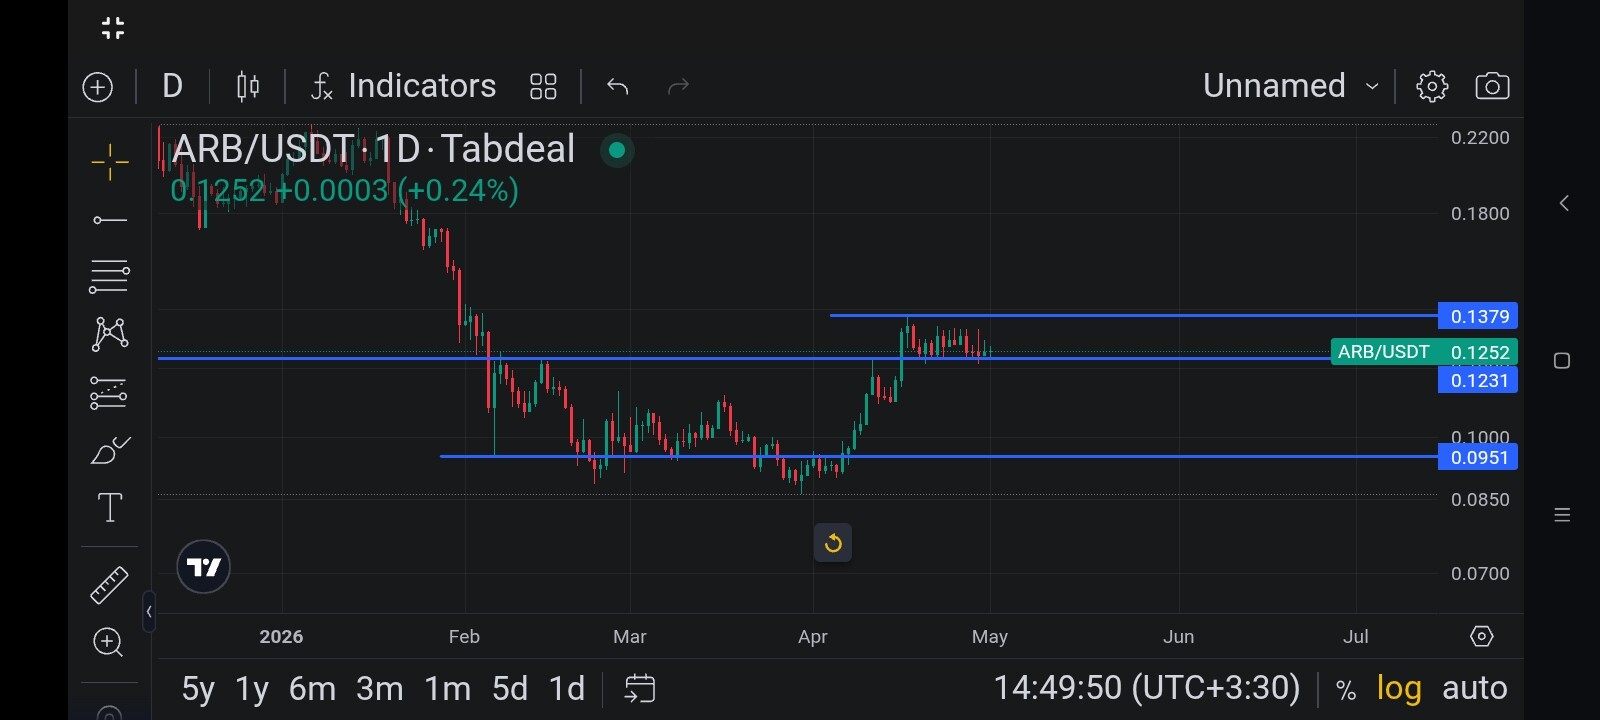Tap the Android recents menu button
Viewport: 1600px width, 720px height.
(1562, 515)
